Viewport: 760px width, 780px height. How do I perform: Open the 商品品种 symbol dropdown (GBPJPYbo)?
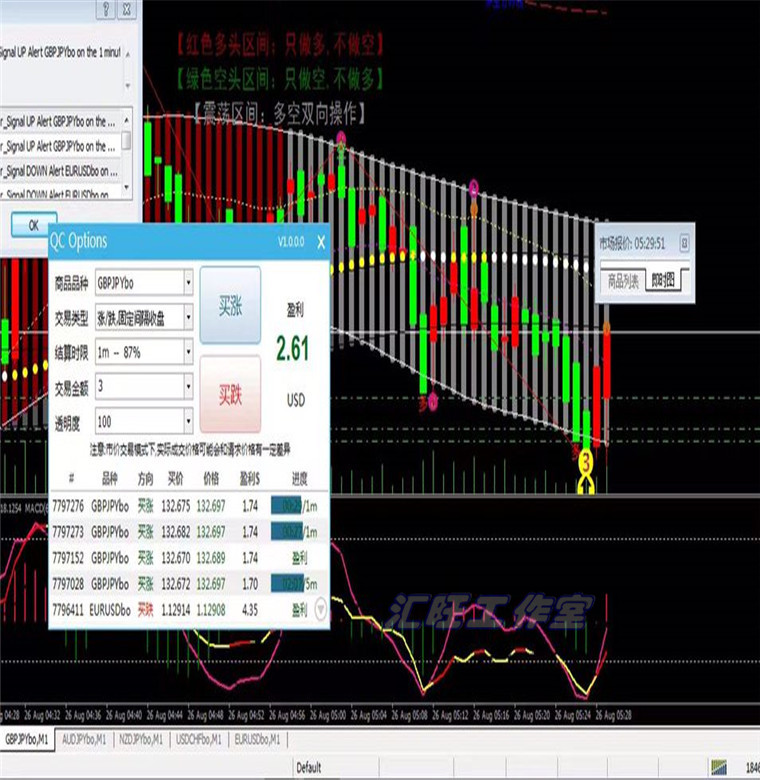pyautogui.click(x=187, y=283)
